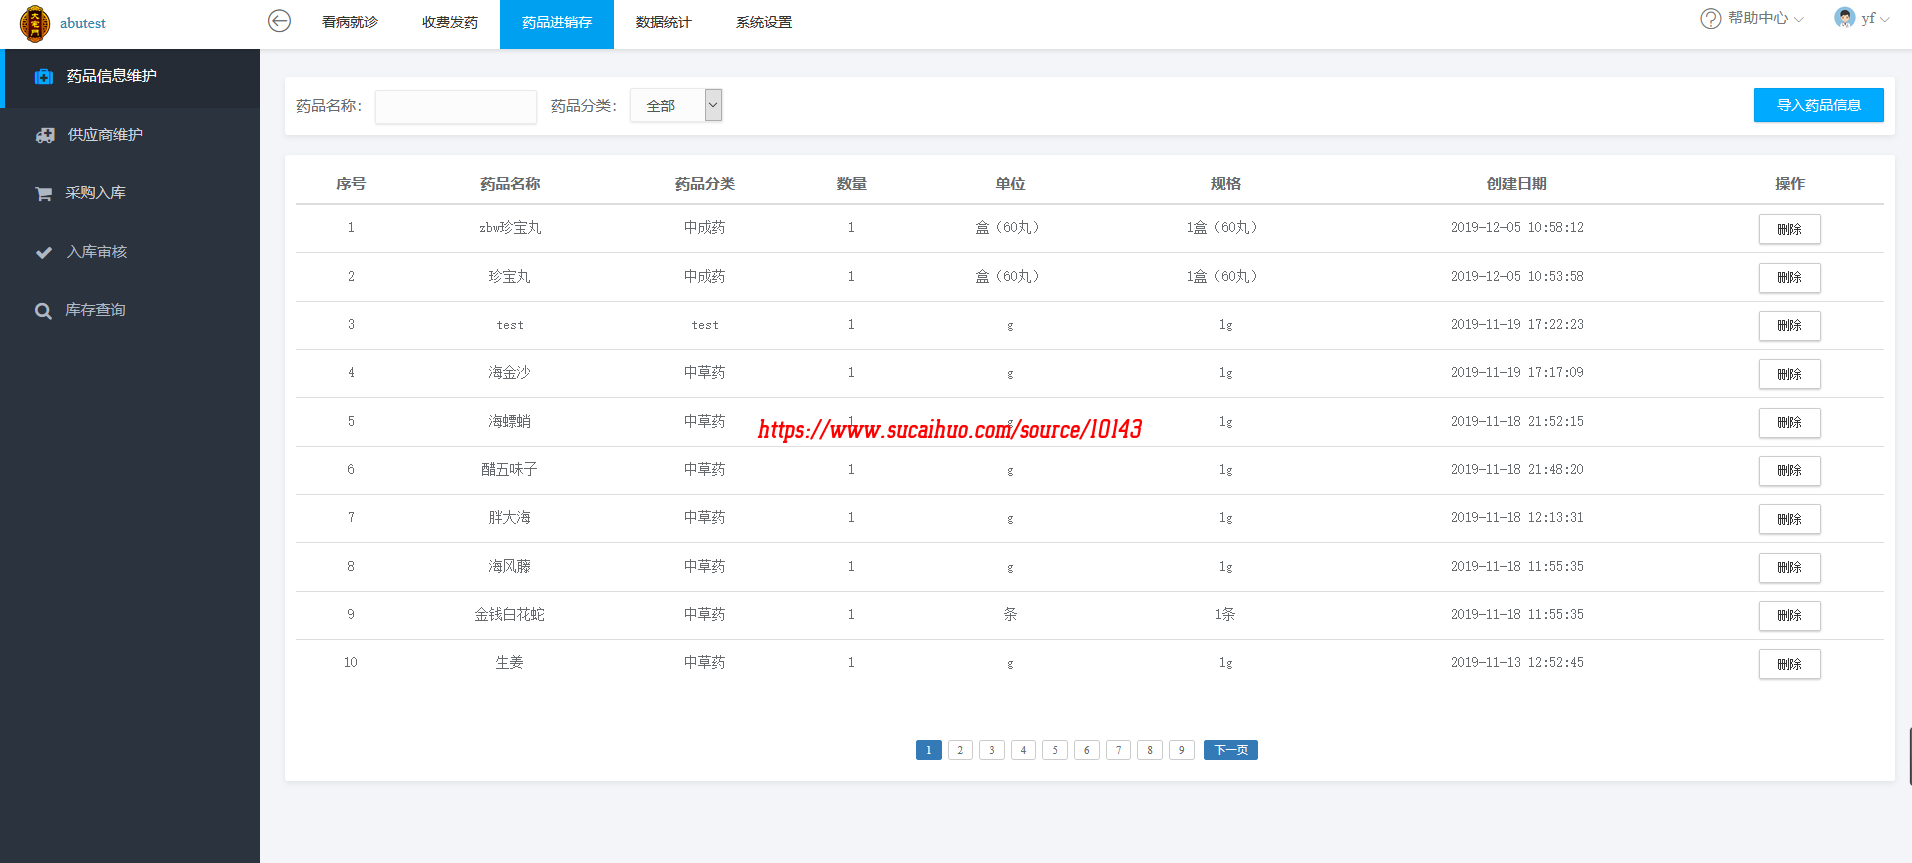Viewport: 1912px width, 863px height.
Task: Click the magnifier icon for 库存查询
Action: (43, 311)
